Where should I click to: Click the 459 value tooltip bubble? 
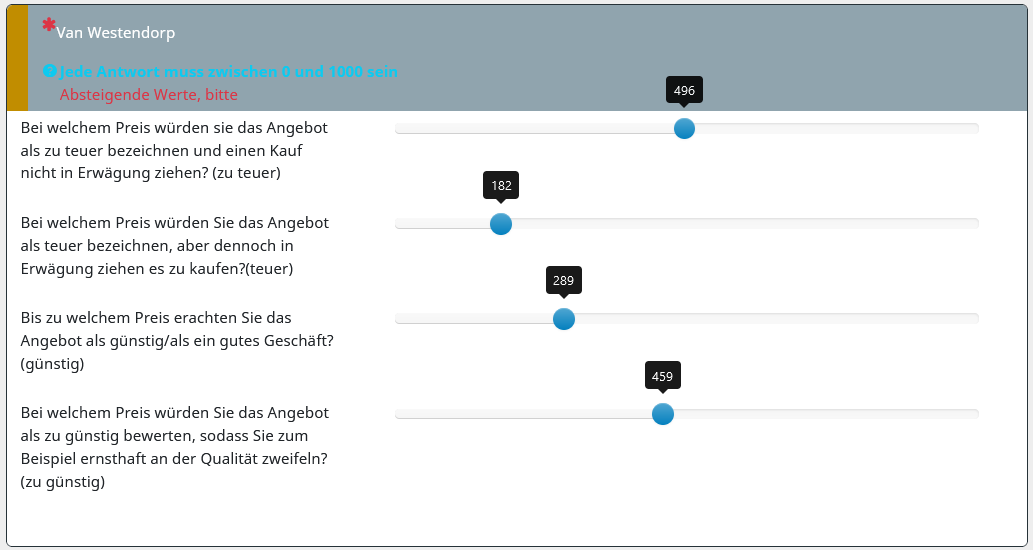pos(662,376)
